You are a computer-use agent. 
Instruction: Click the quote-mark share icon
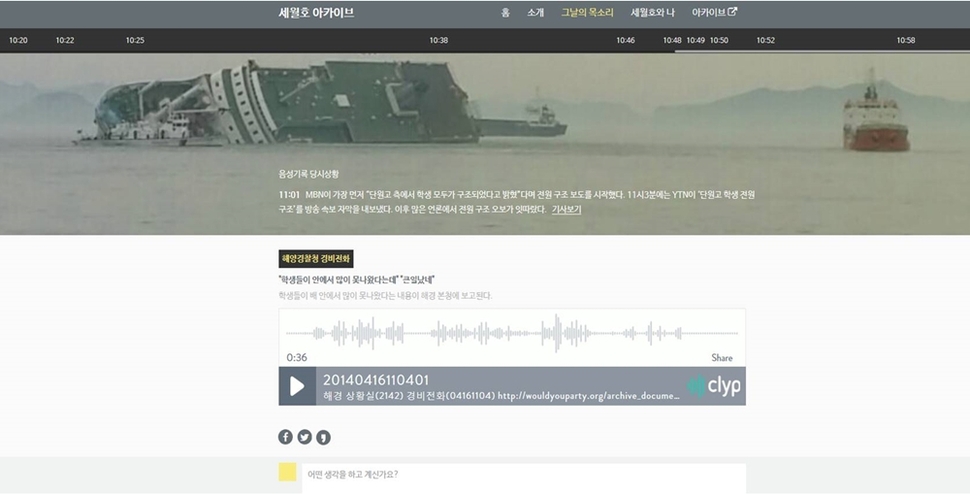(x=323, y=437)
